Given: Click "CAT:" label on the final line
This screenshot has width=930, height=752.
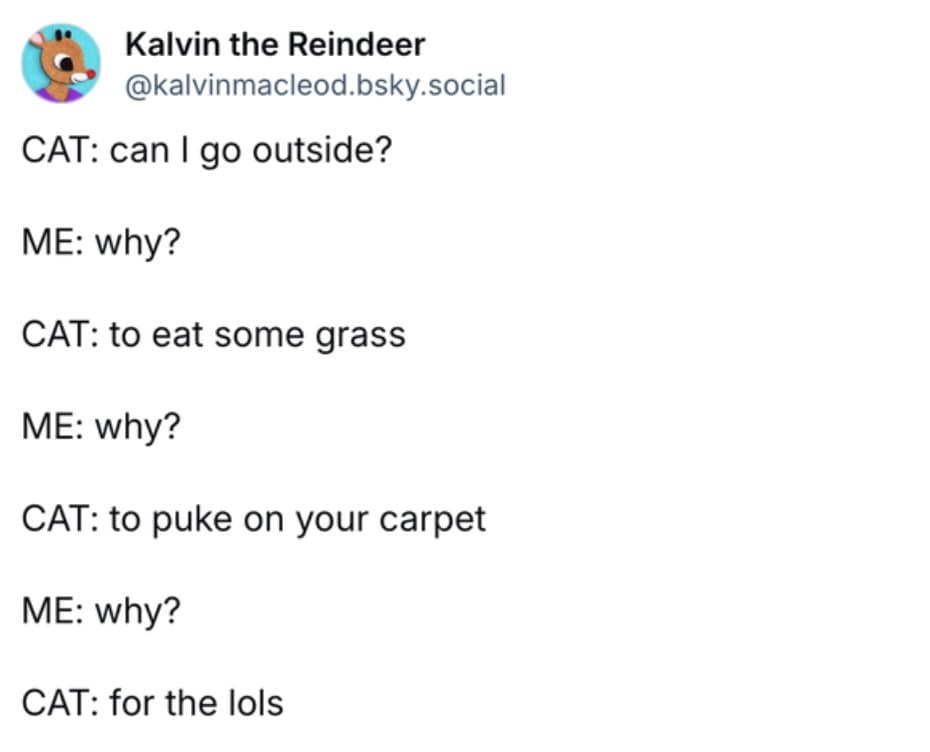Looking at the screenshot, I should [58, 703].
